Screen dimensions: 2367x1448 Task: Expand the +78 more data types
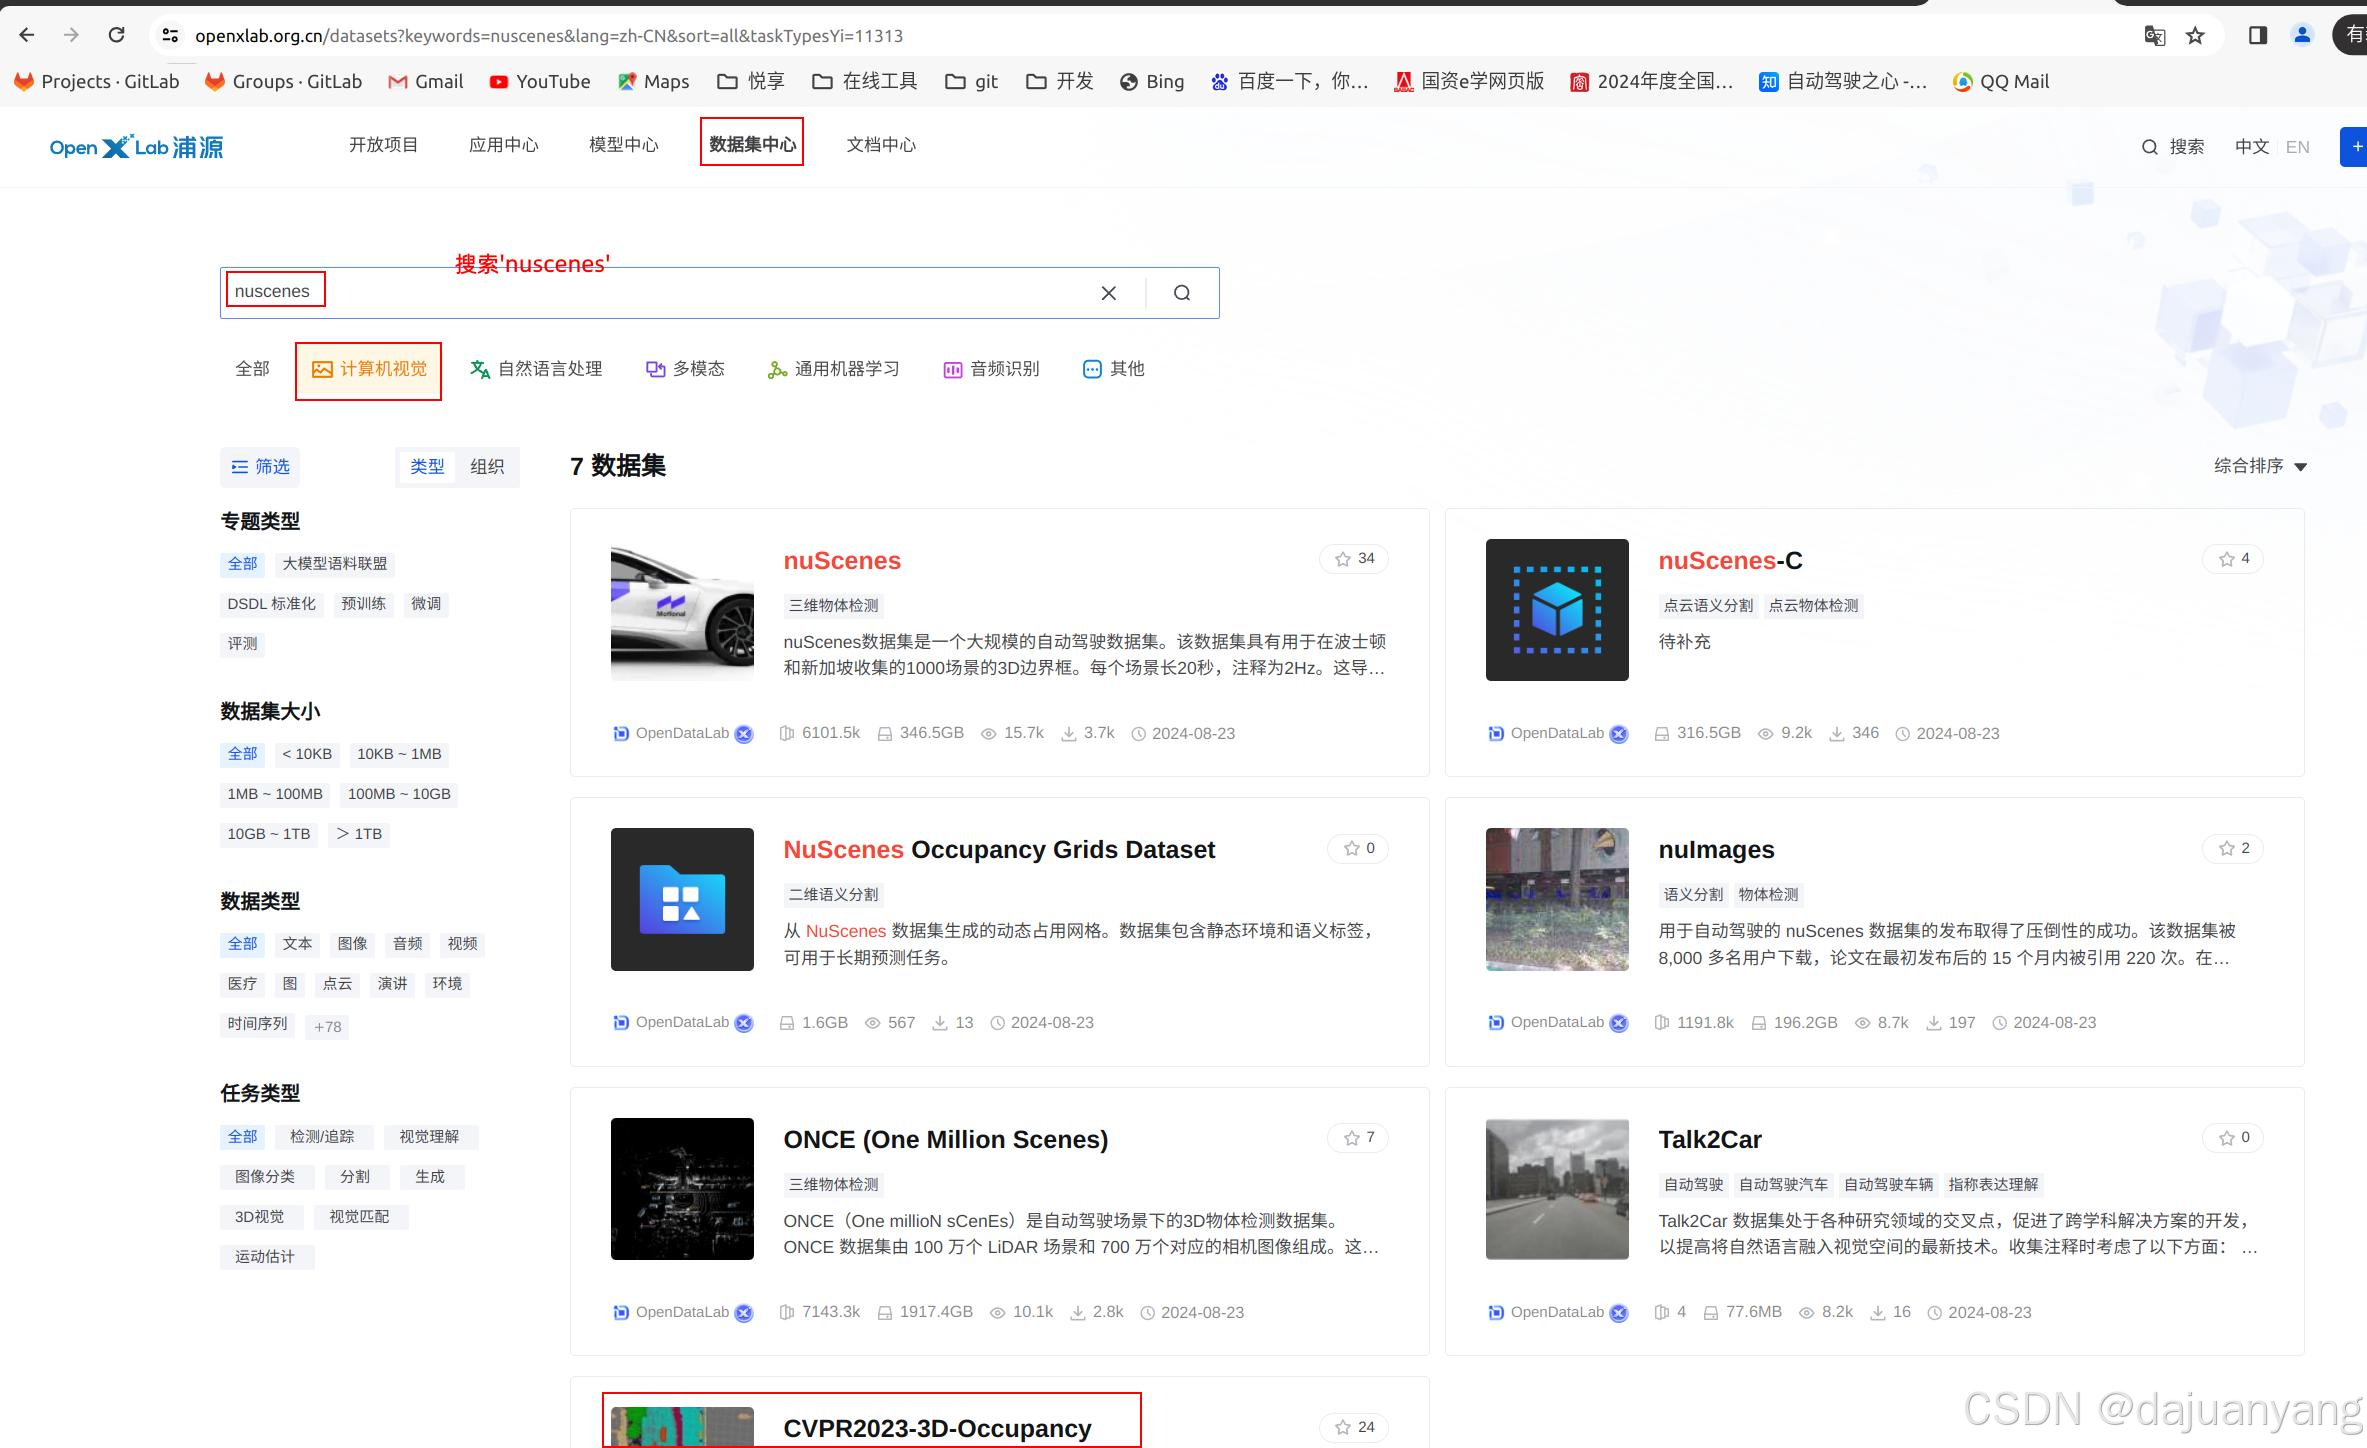coord(328,1026)
